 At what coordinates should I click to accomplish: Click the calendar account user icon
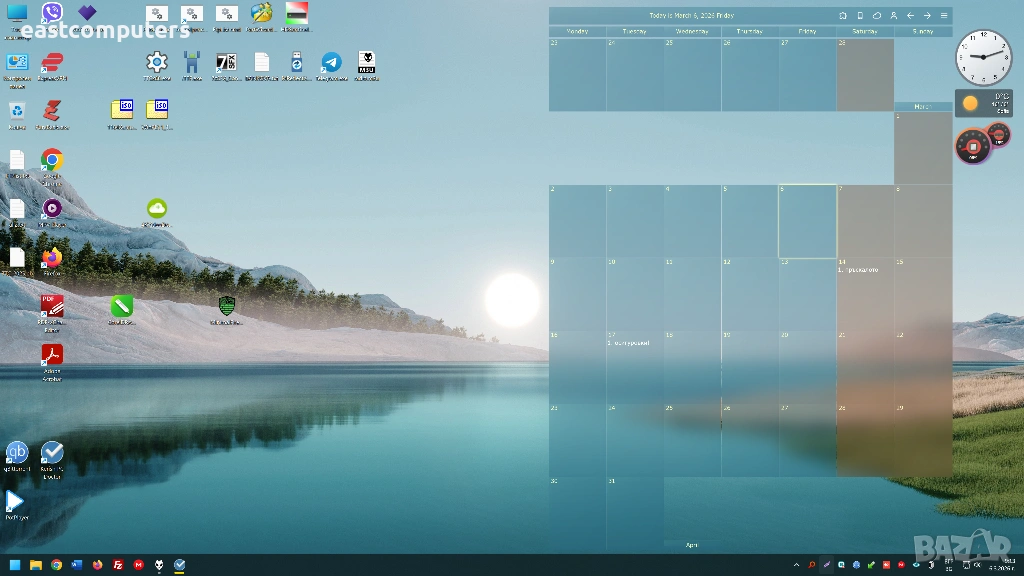[x=893, y=16]
